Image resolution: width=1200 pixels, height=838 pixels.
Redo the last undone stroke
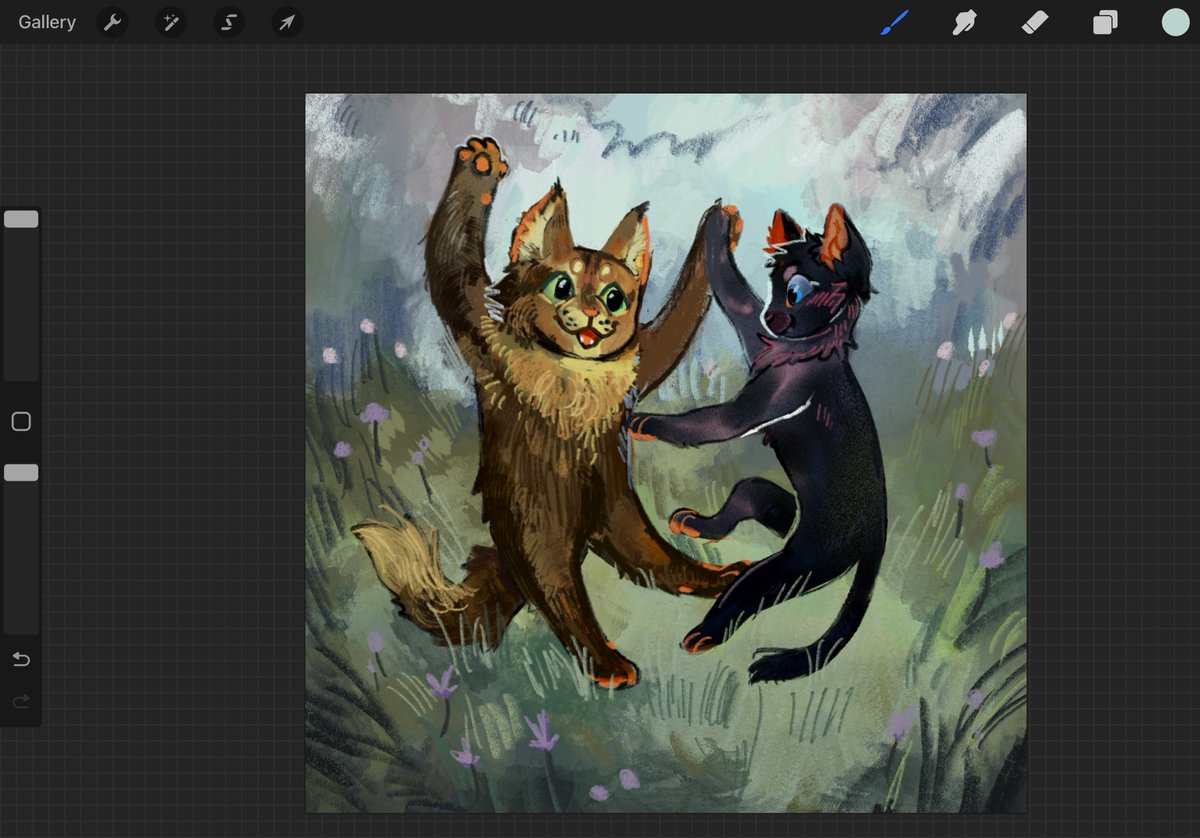[21, 702]
